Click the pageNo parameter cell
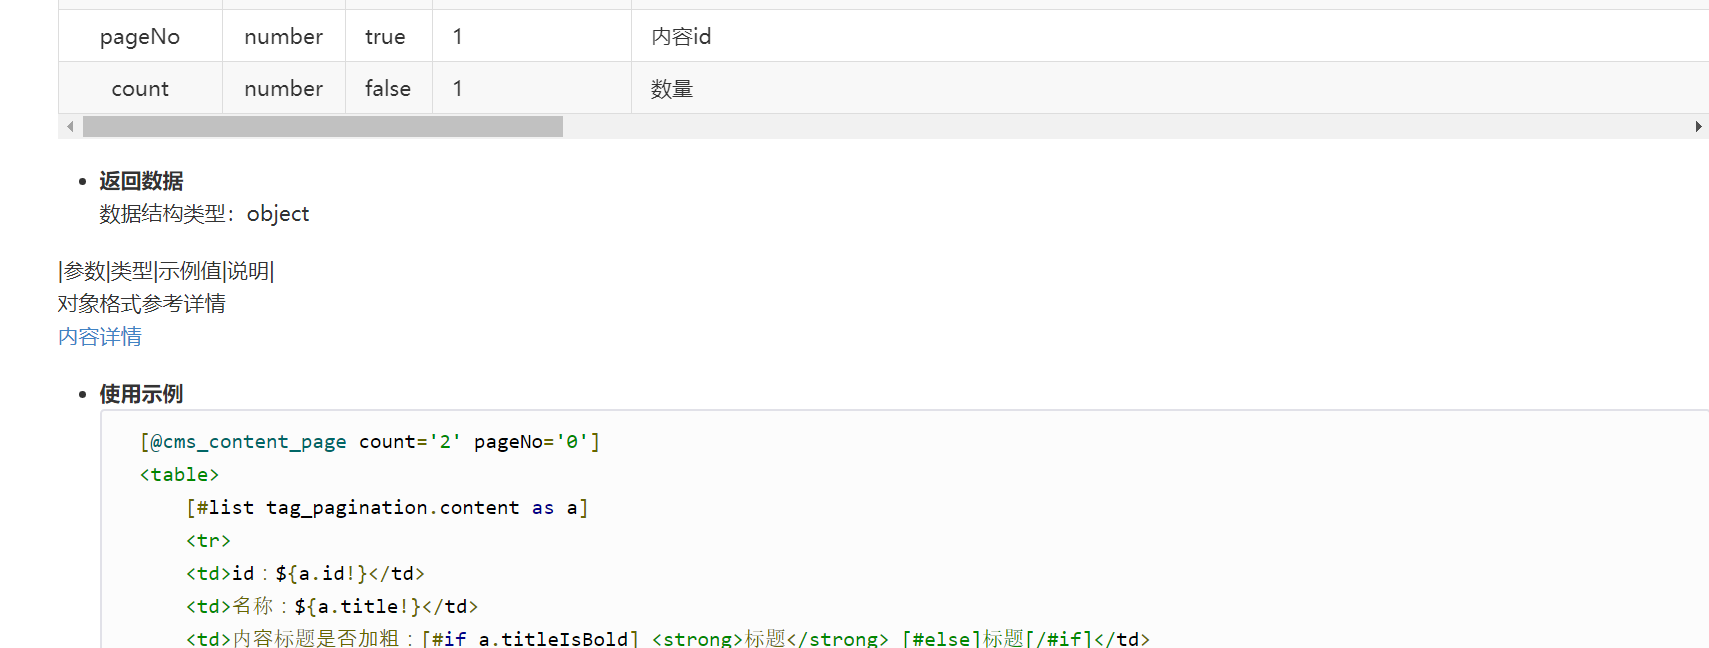This screenshot has height=648, width=1709. point(140,37)
